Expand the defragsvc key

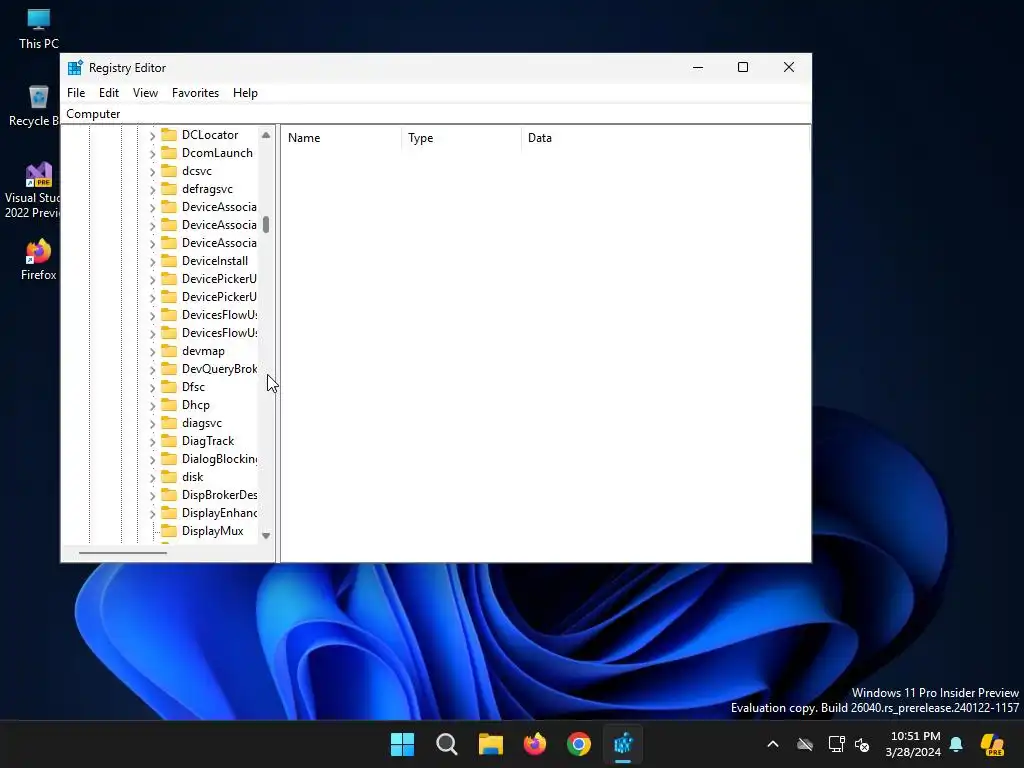[152, 189]
